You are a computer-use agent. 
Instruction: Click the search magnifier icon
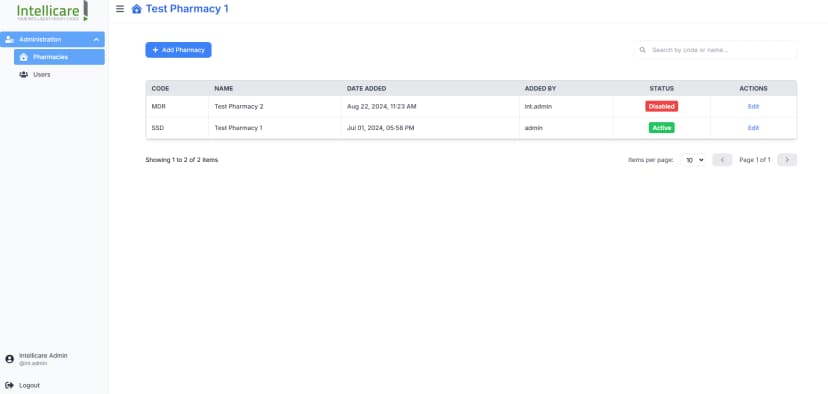[x=643, y=50]
